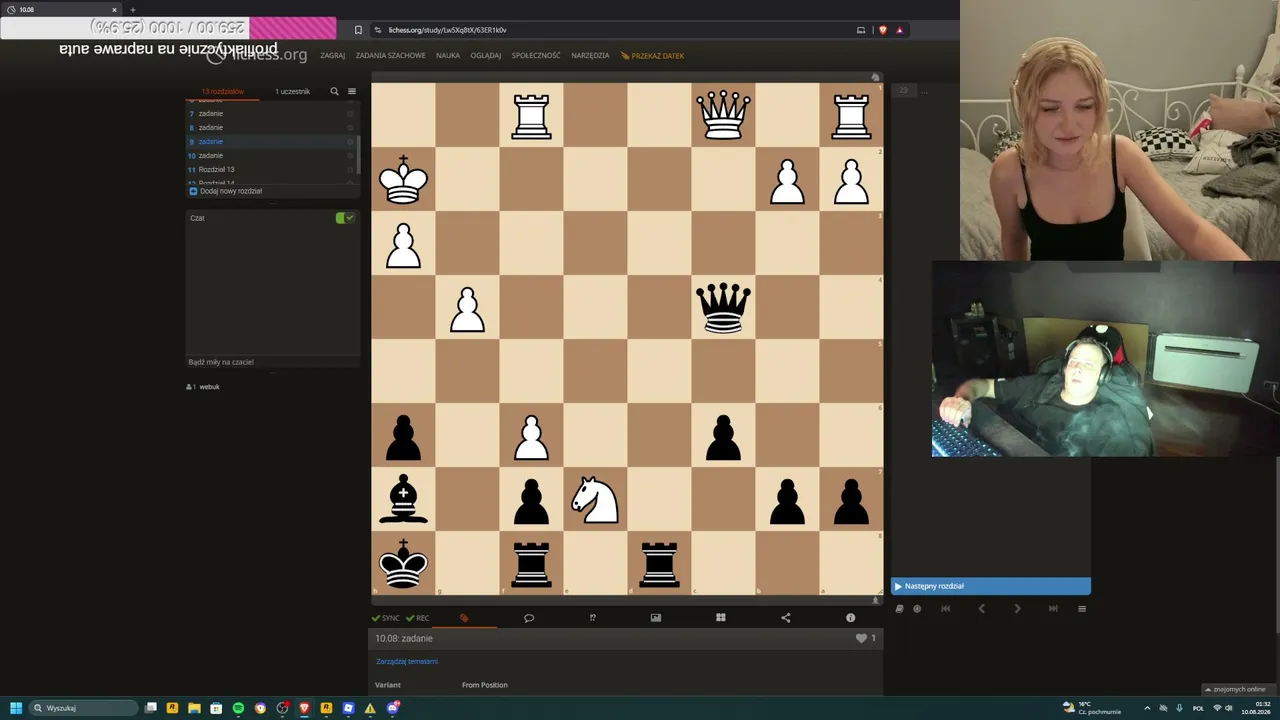Open the multiboard grid view tab
Viewport: 1280px width, 720px height.
click(720, 618)
